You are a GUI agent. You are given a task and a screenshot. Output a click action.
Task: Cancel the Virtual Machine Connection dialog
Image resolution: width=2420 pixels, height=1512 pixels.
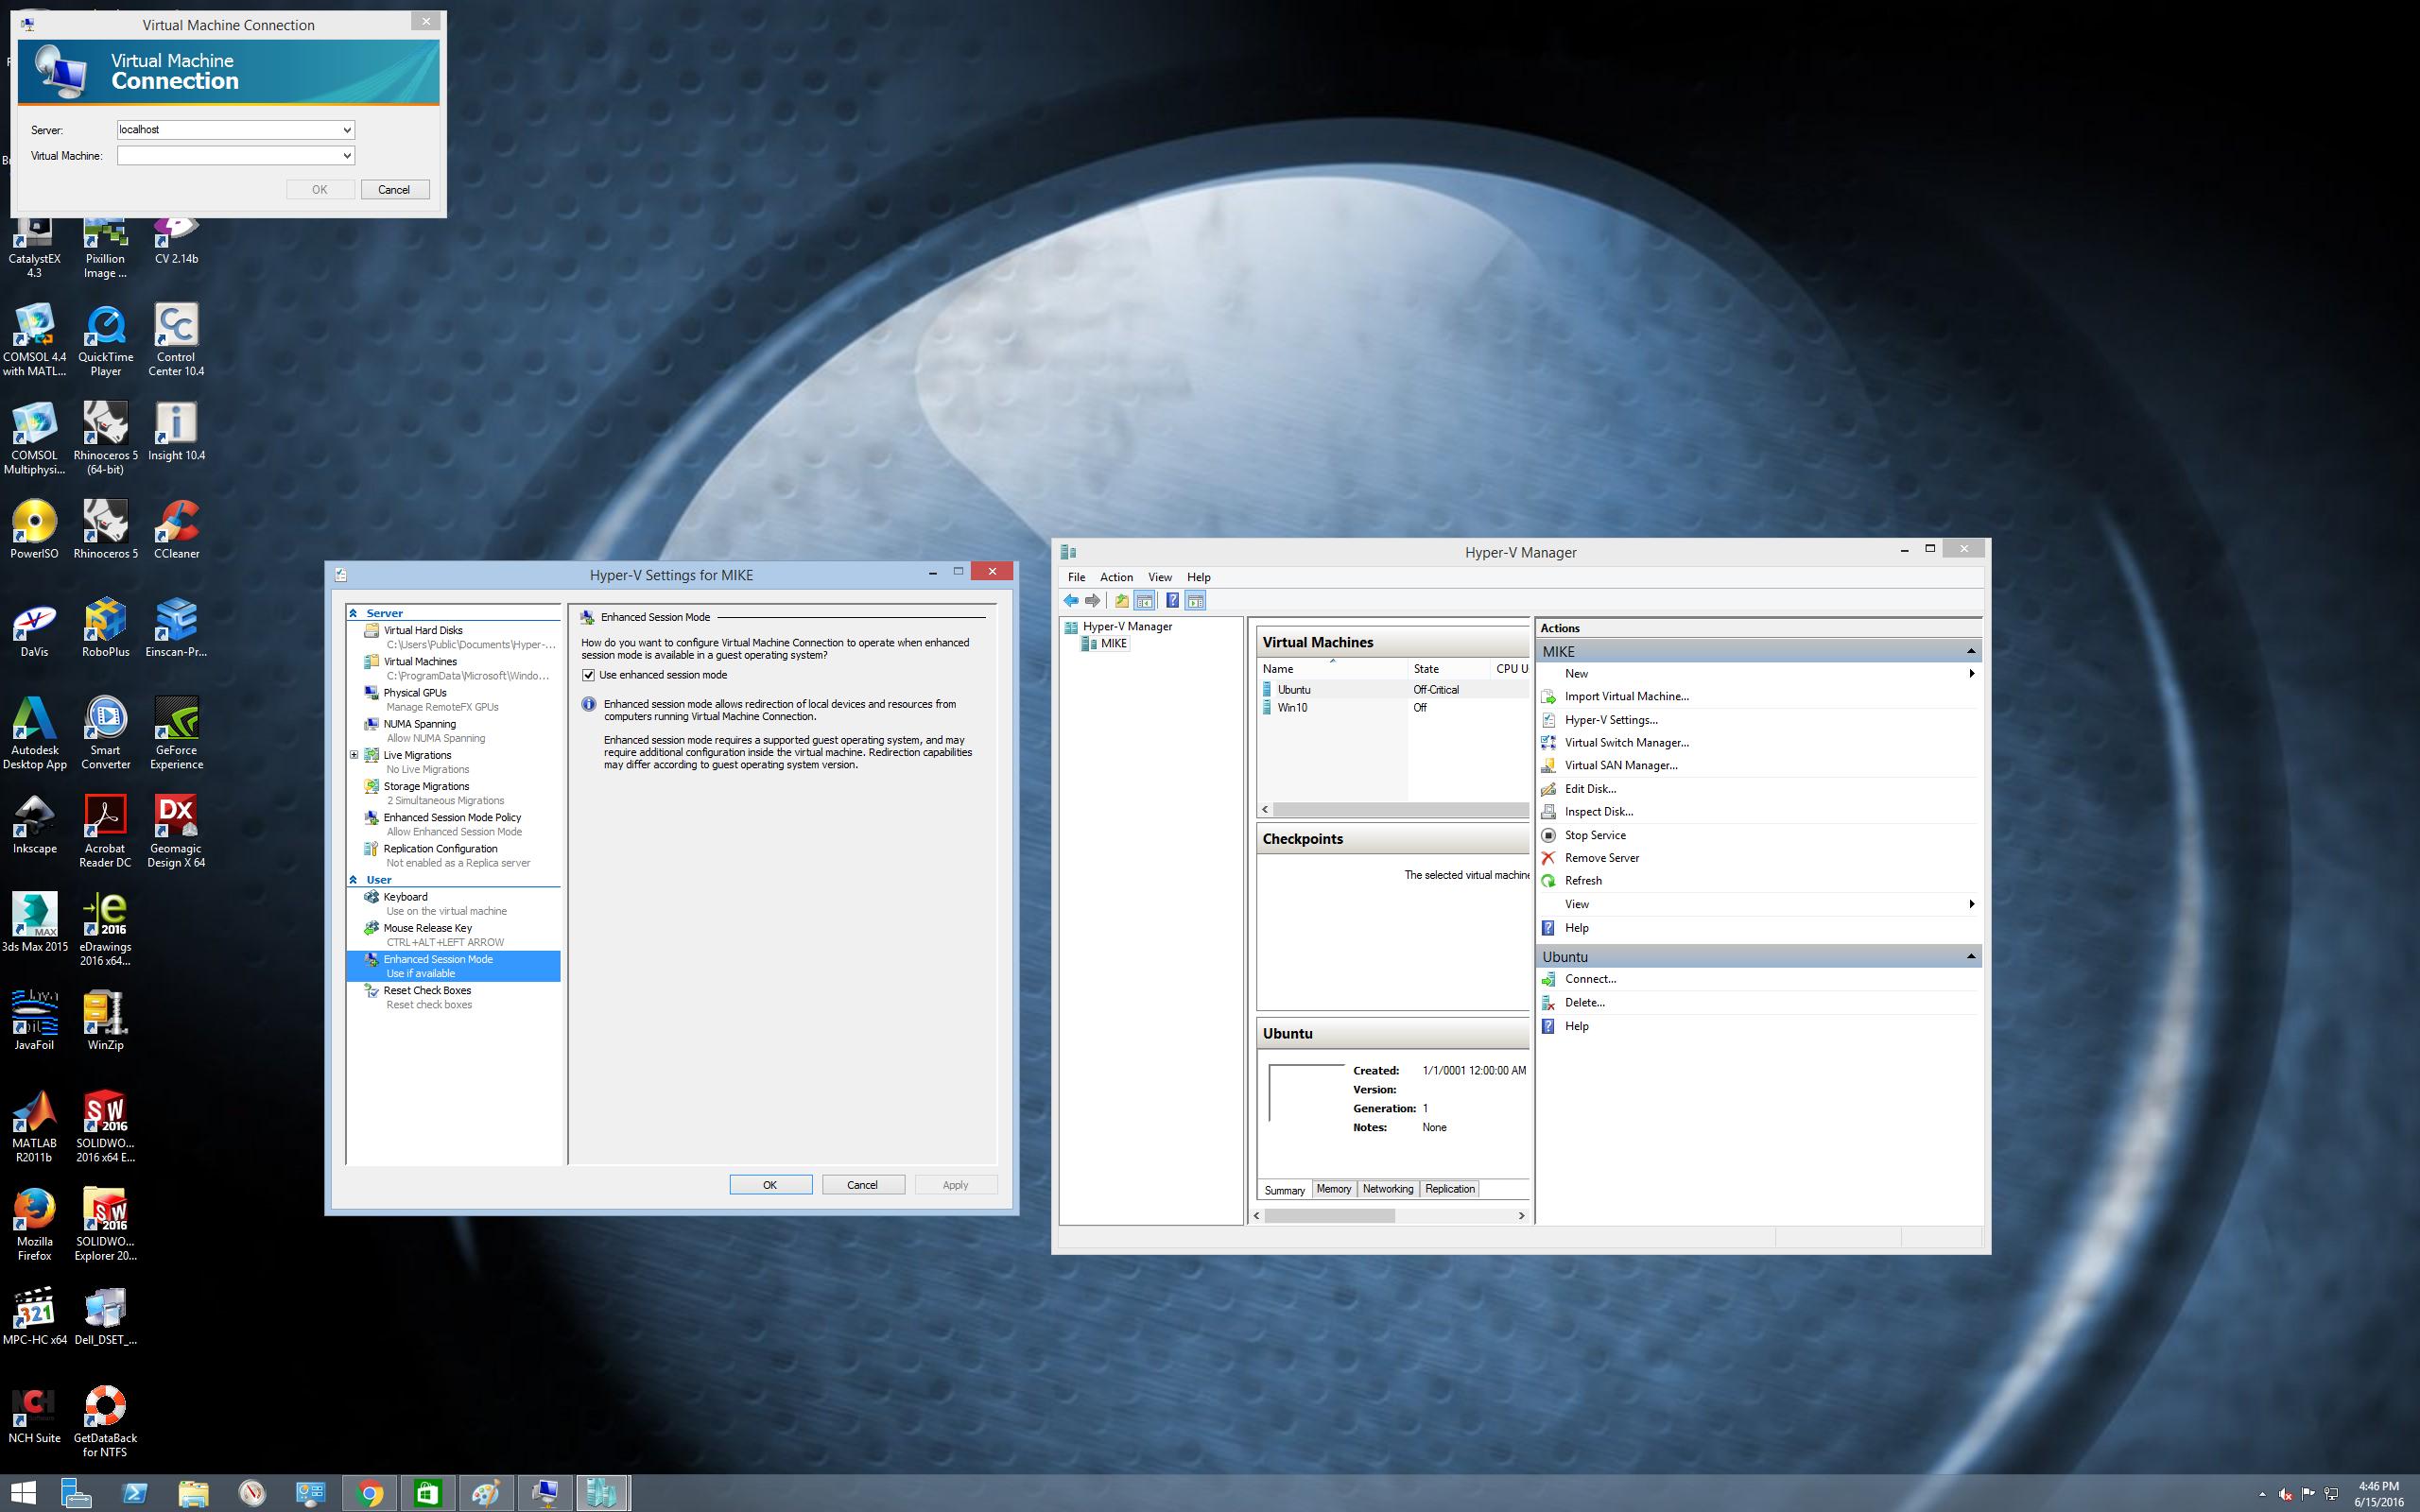click(x=394, y=190)
